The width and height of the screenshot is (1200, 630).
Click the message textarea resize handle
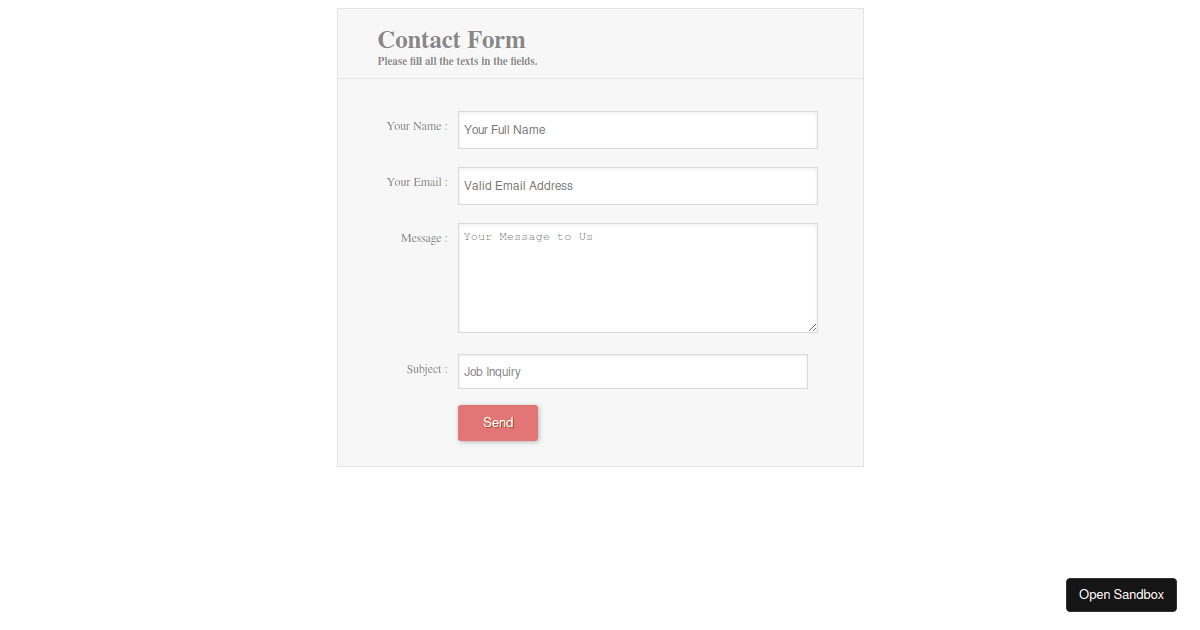(812, 327)
